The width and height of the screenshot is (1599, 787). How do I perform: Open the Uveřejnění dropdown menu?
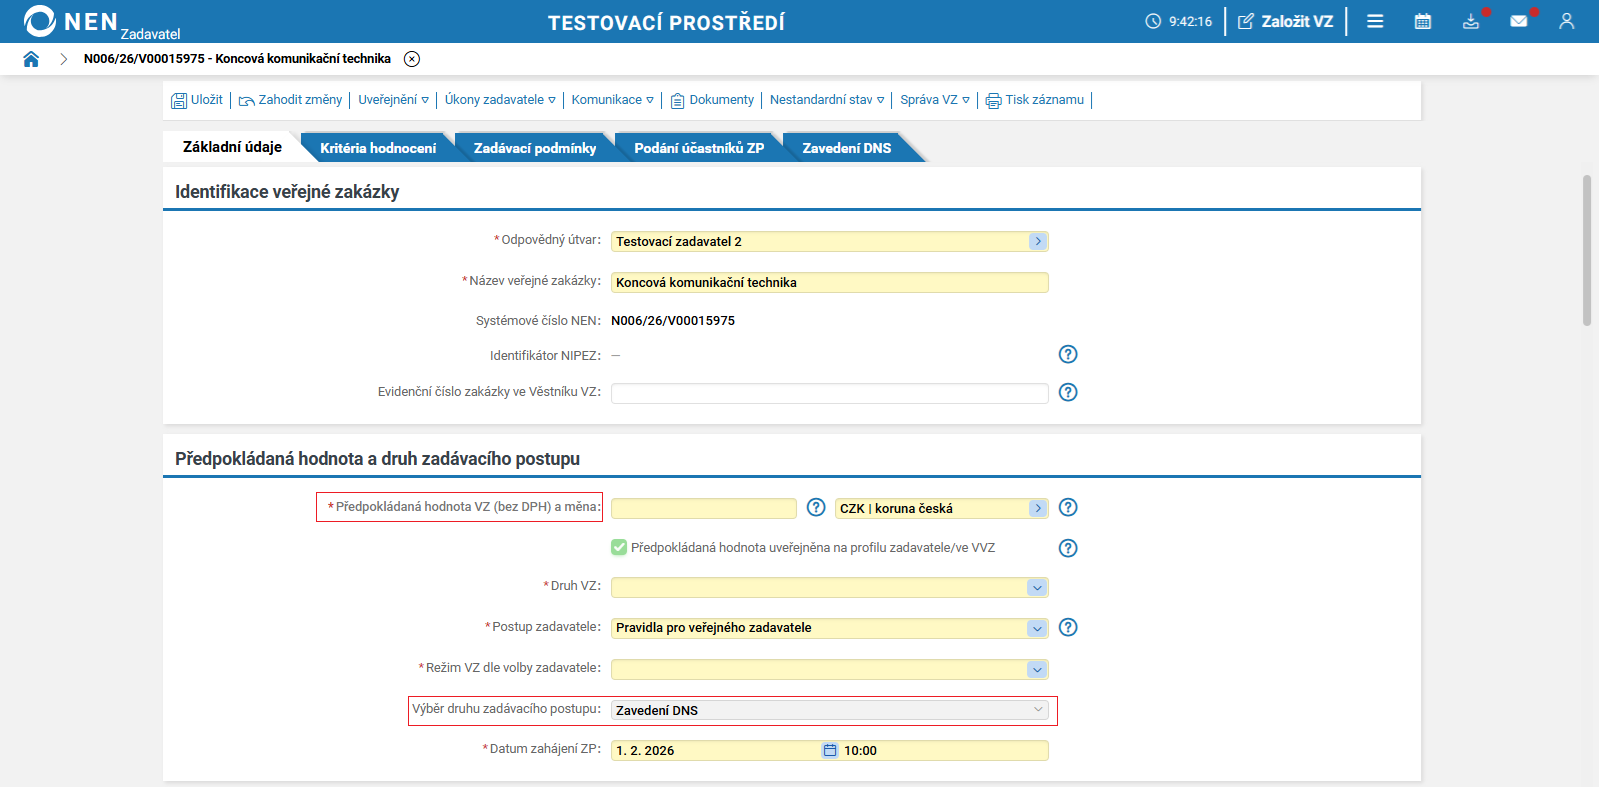tap(393, 100)
